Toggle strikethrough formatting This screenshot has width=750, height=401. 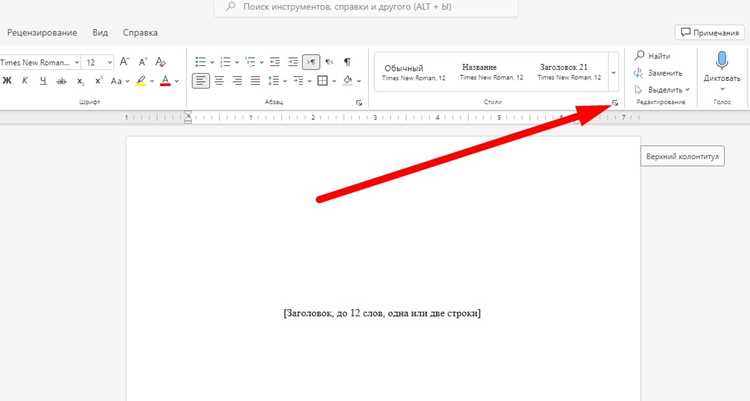[x=62, y=81]
